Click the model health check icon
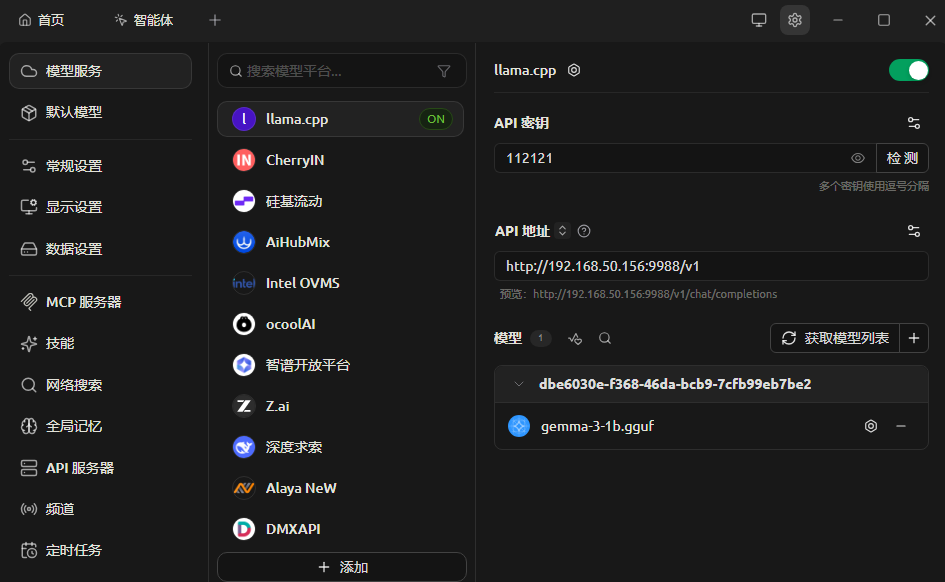This screenshot has width=945, height=582. (575, 339)
